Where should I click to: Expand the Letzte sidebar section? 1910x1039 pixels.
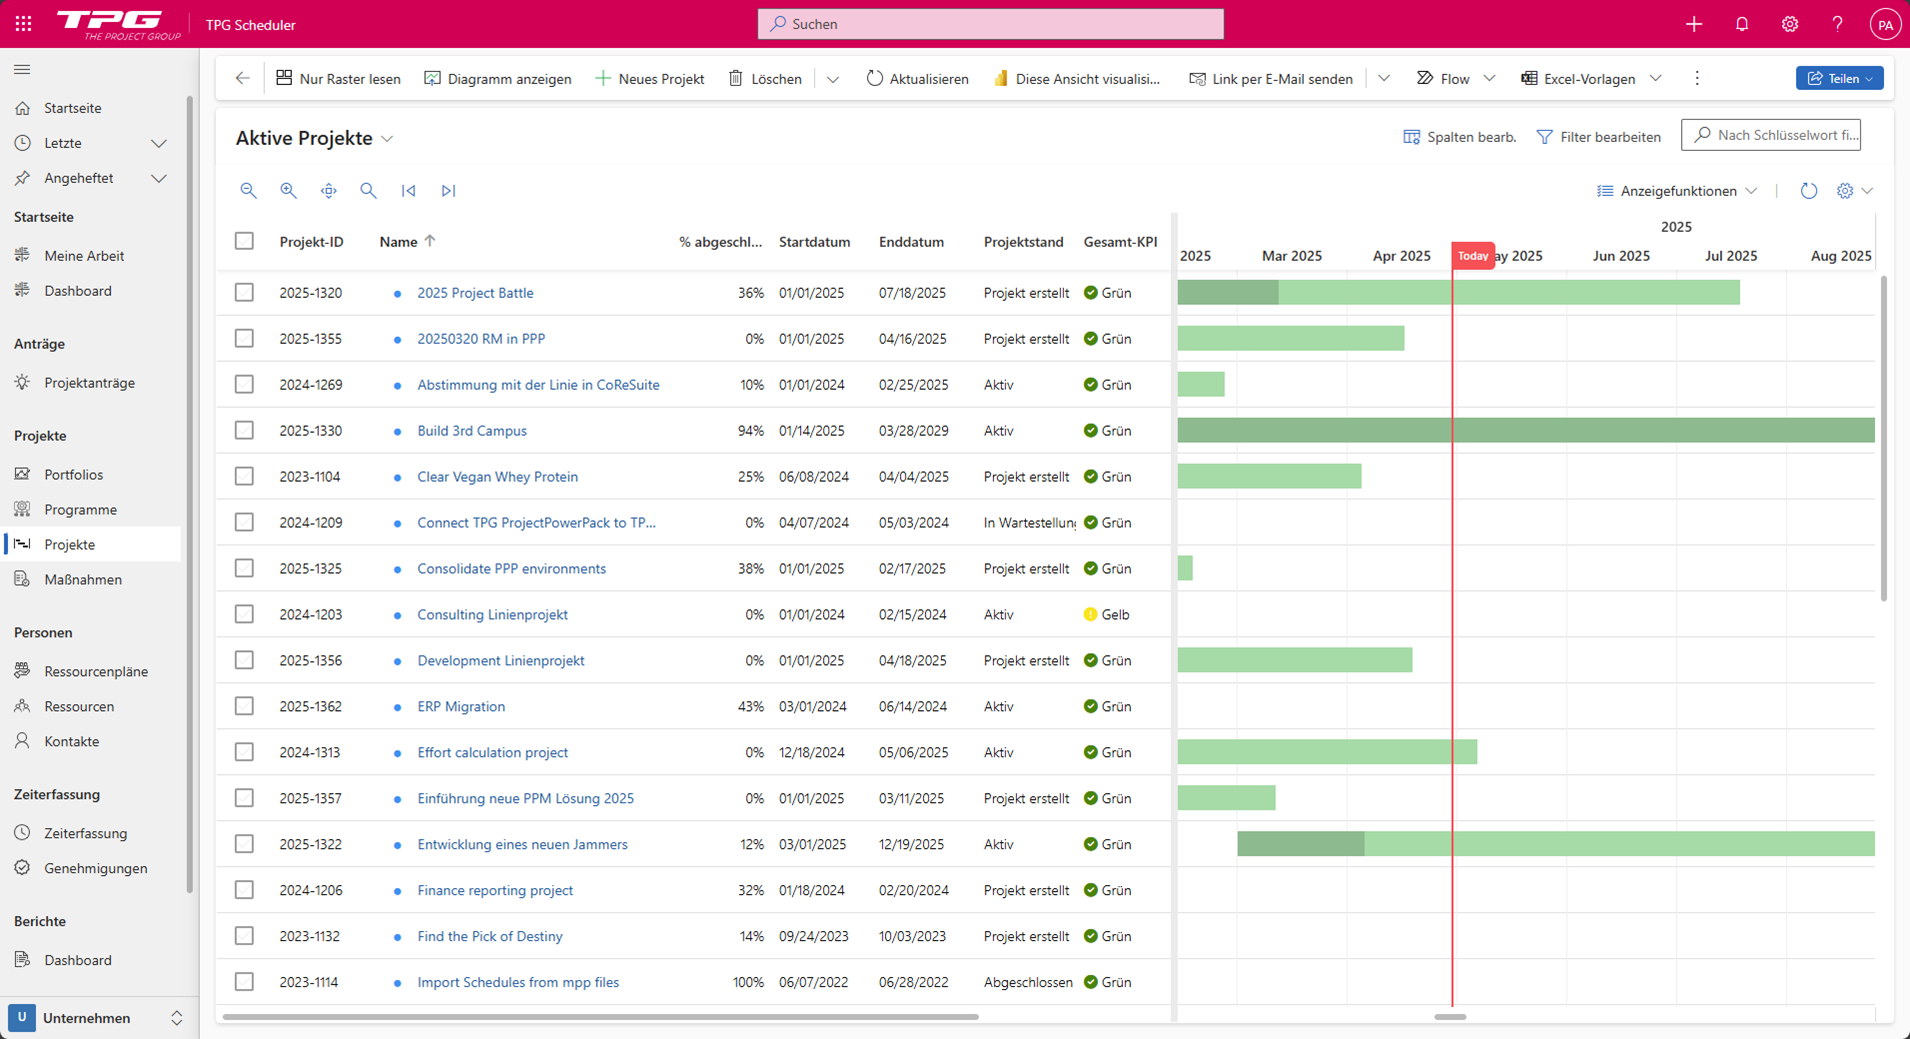[x=158, y=143]
